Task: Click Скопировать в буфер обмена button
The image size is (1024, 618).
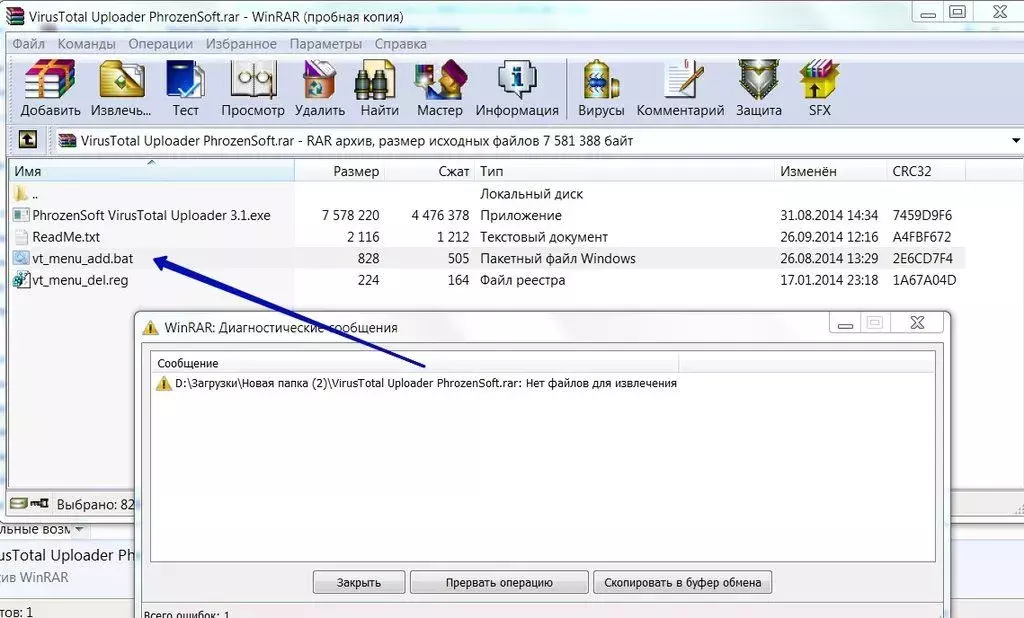Action: (682, 582)
